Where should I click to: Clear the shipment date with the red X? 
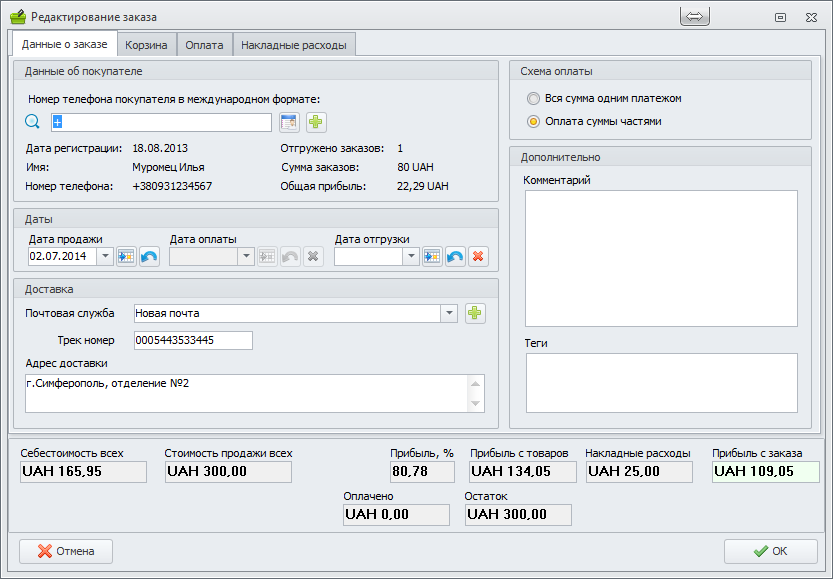[x=479, y=257]
